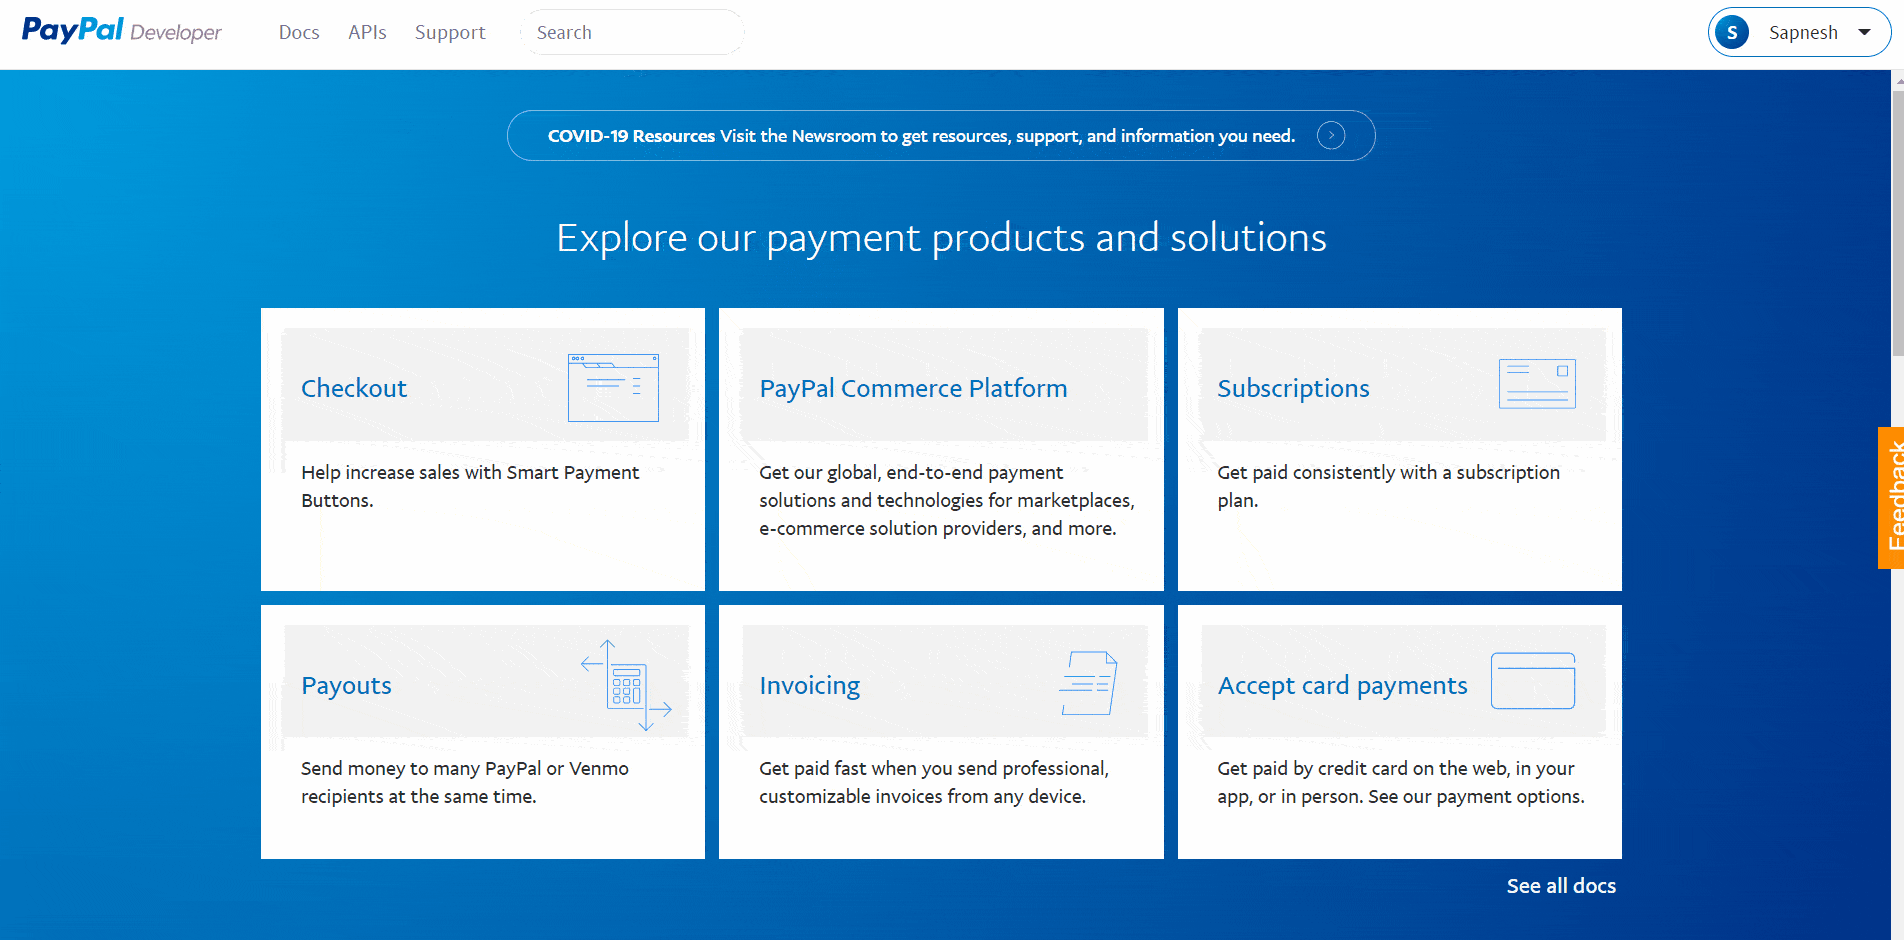Click the Checkout description about Smart Payment Buttons
1904x940 pixels.
point(470,486)
